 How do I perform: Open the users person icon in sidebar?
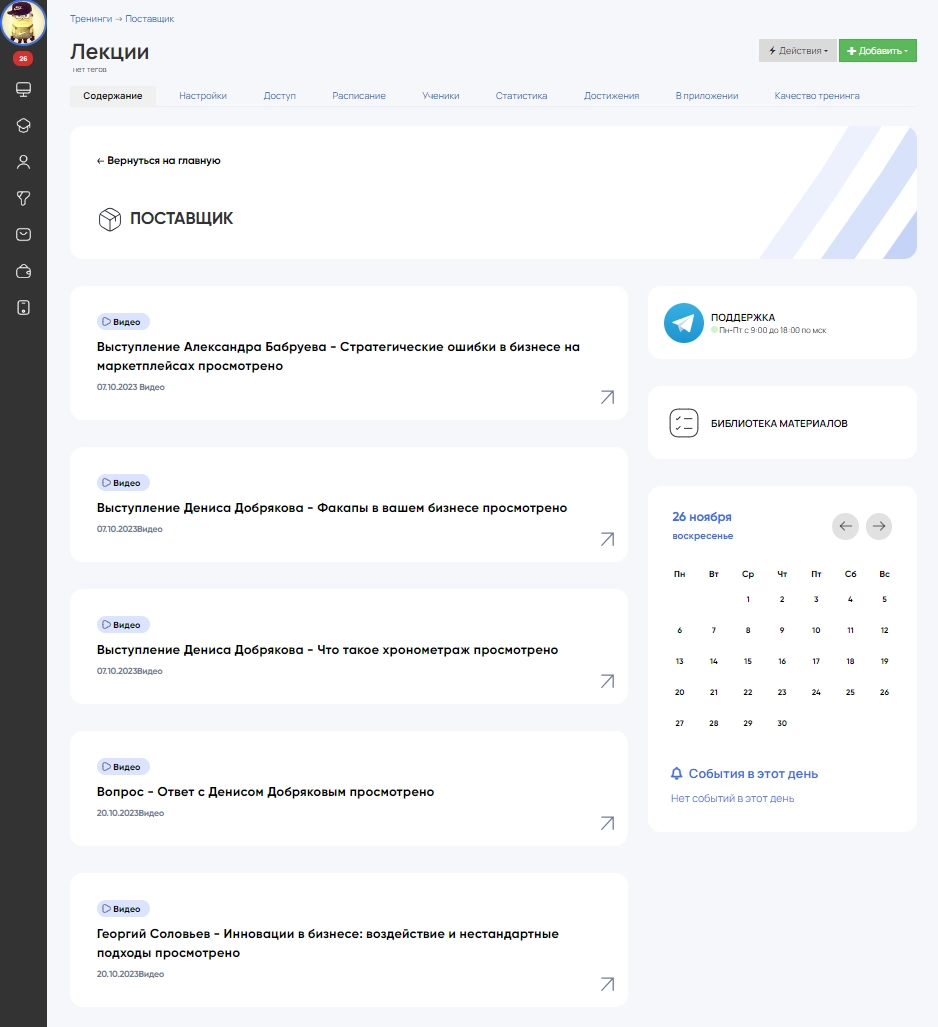[x=24, y=162]
